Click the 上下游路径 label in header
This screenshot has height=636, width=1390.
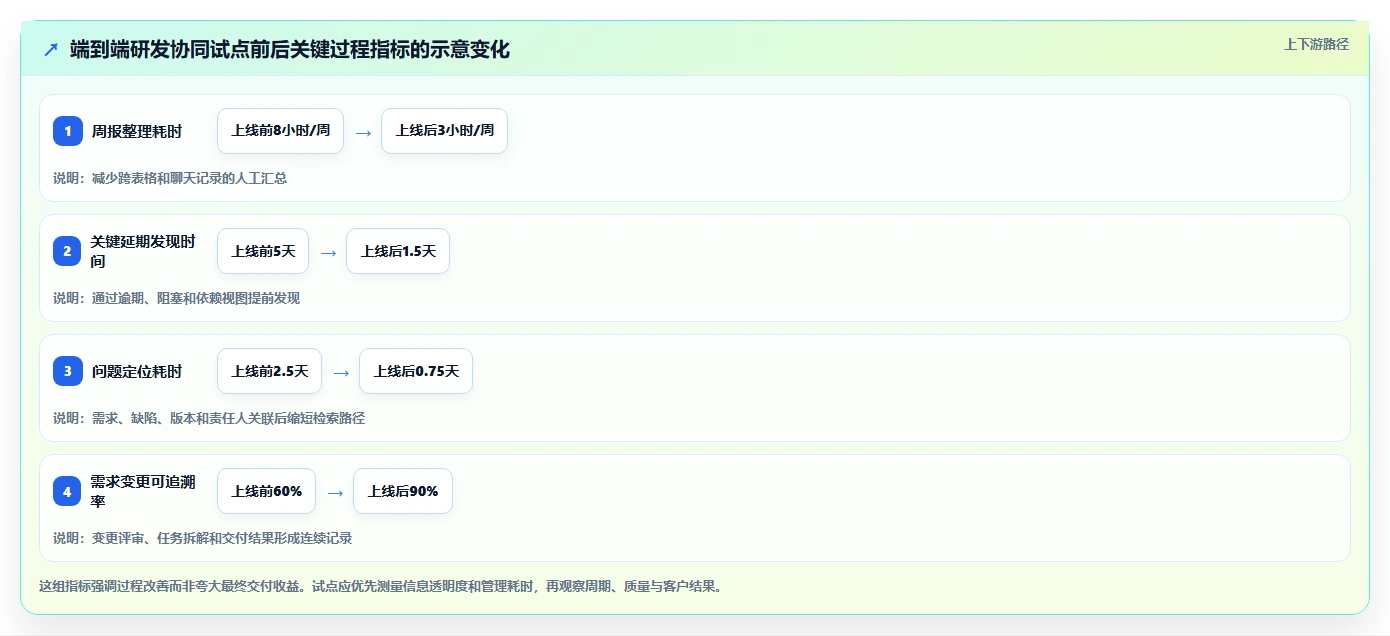coord(1316,44)
